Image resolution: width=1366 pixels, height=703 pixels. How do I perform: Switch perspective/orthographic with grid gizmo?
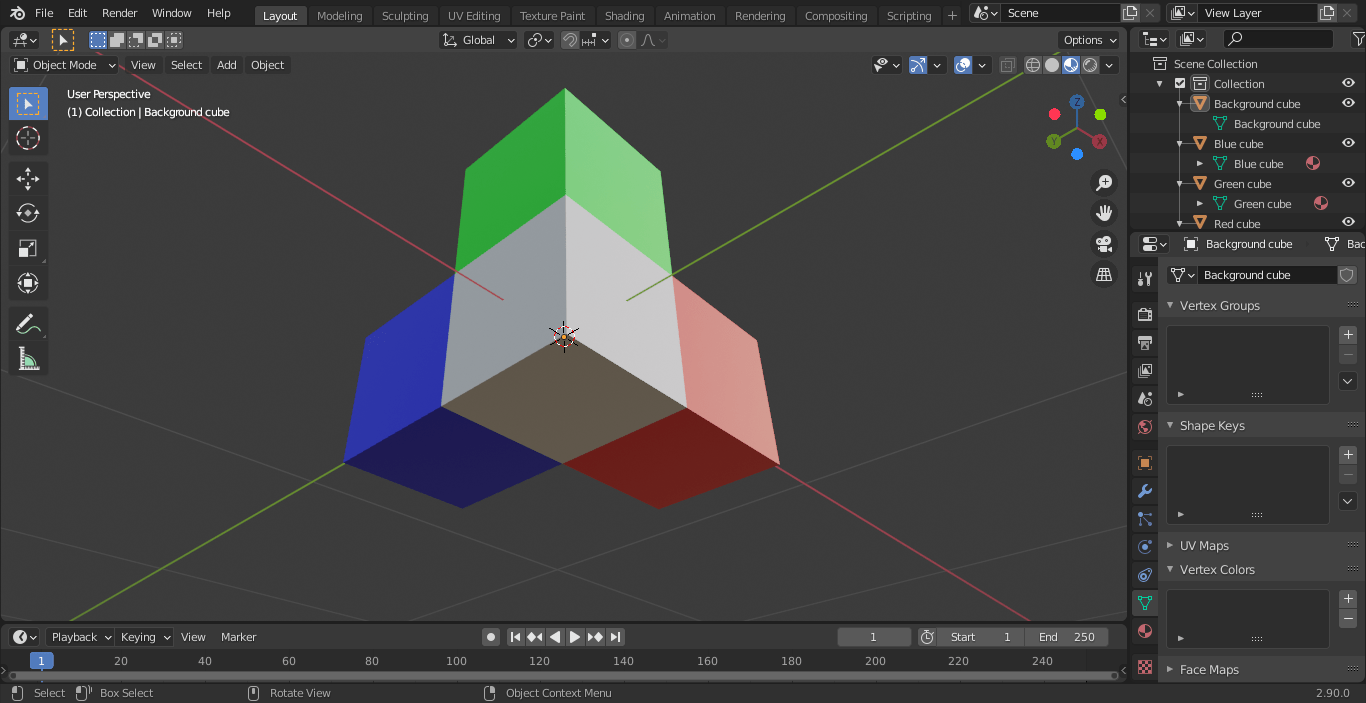pyautogui.click(x=1104, y=274)
